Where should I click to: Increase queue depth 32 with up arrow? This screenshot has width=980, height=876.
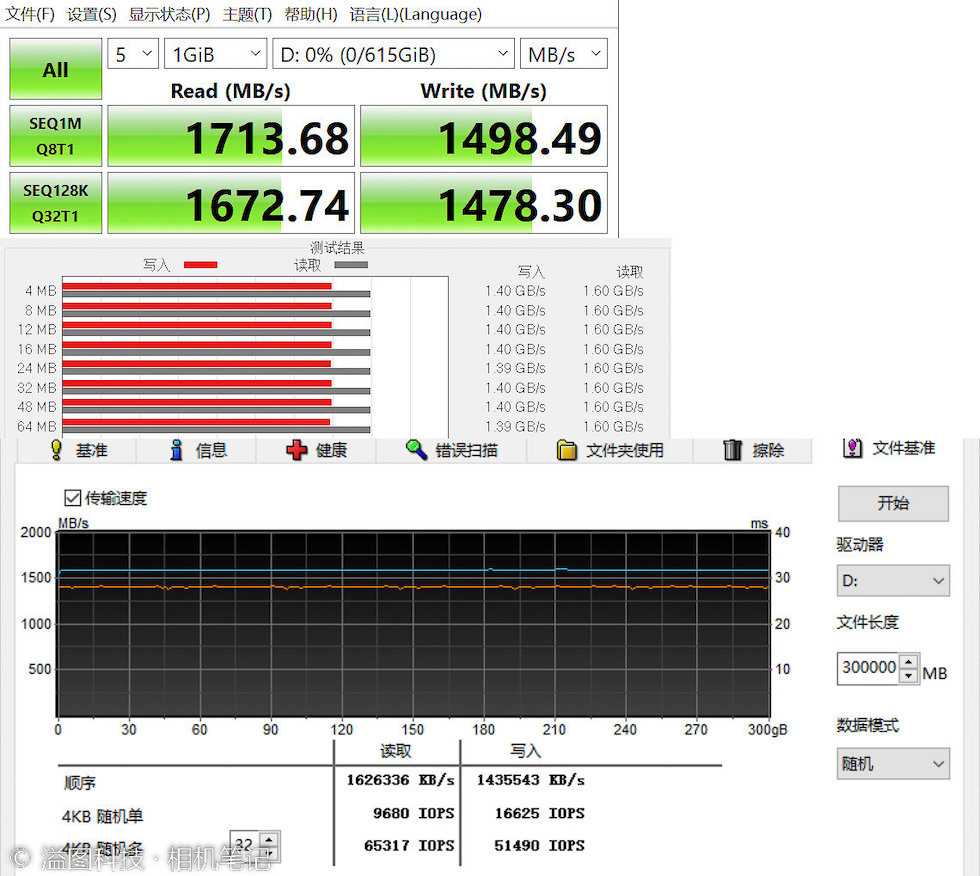pos(269,839)
